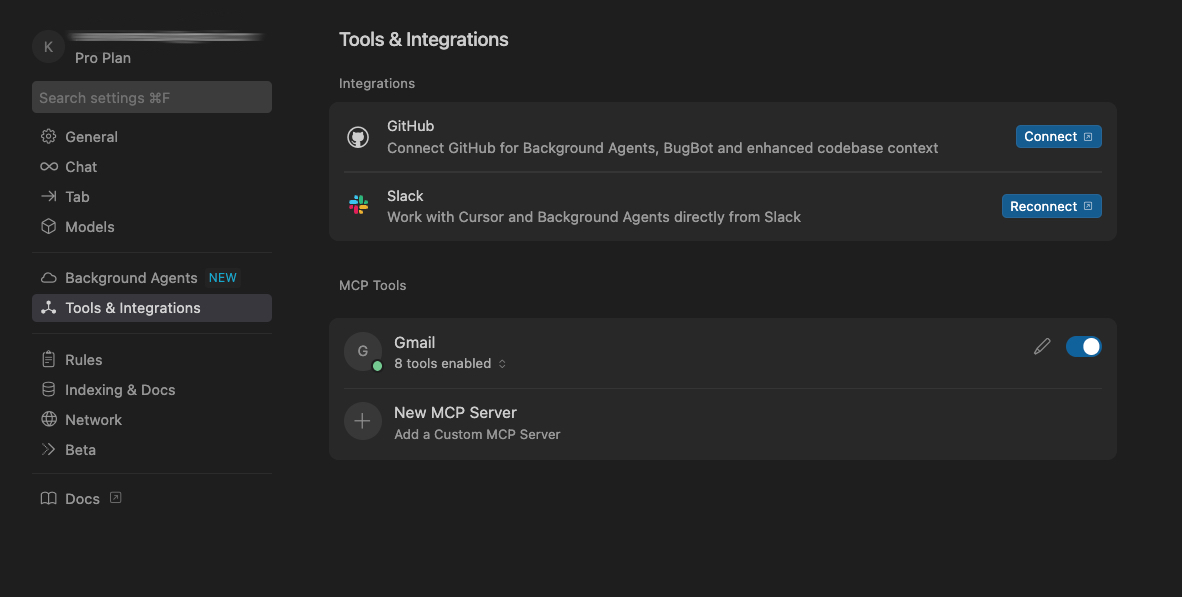Click the Search settings input field
Image resolution: width=1182 pixels, height=597 pixels.
click(x=152, y=98)
